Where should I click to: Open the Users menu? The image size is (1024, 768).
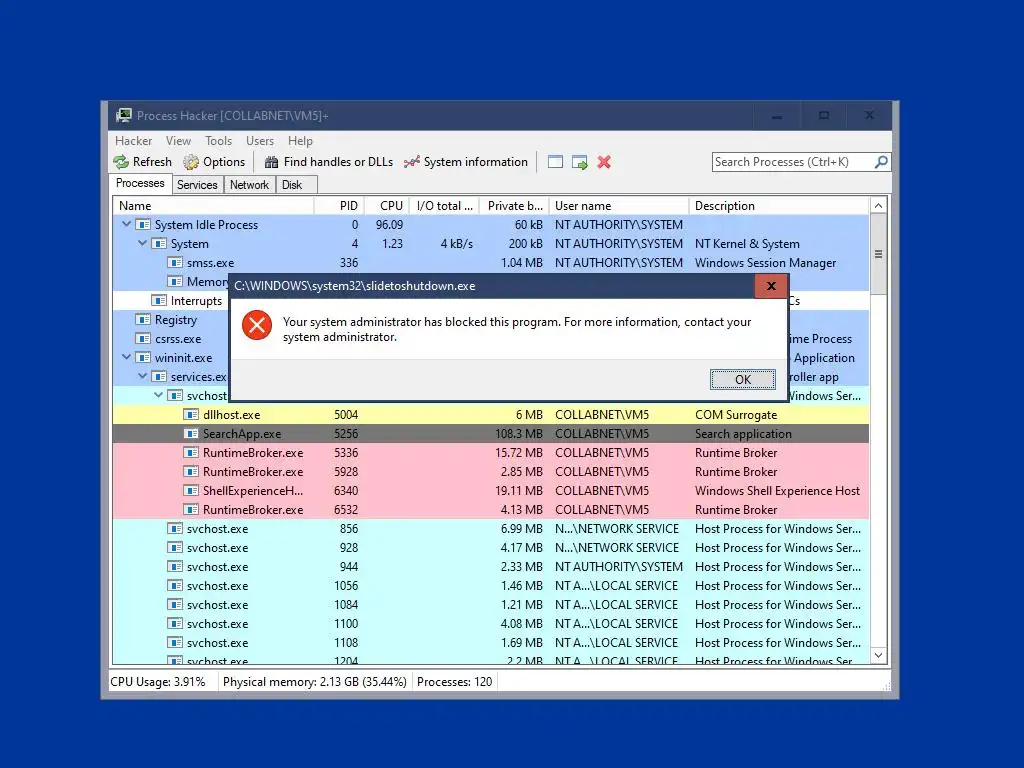pos(260,141)
